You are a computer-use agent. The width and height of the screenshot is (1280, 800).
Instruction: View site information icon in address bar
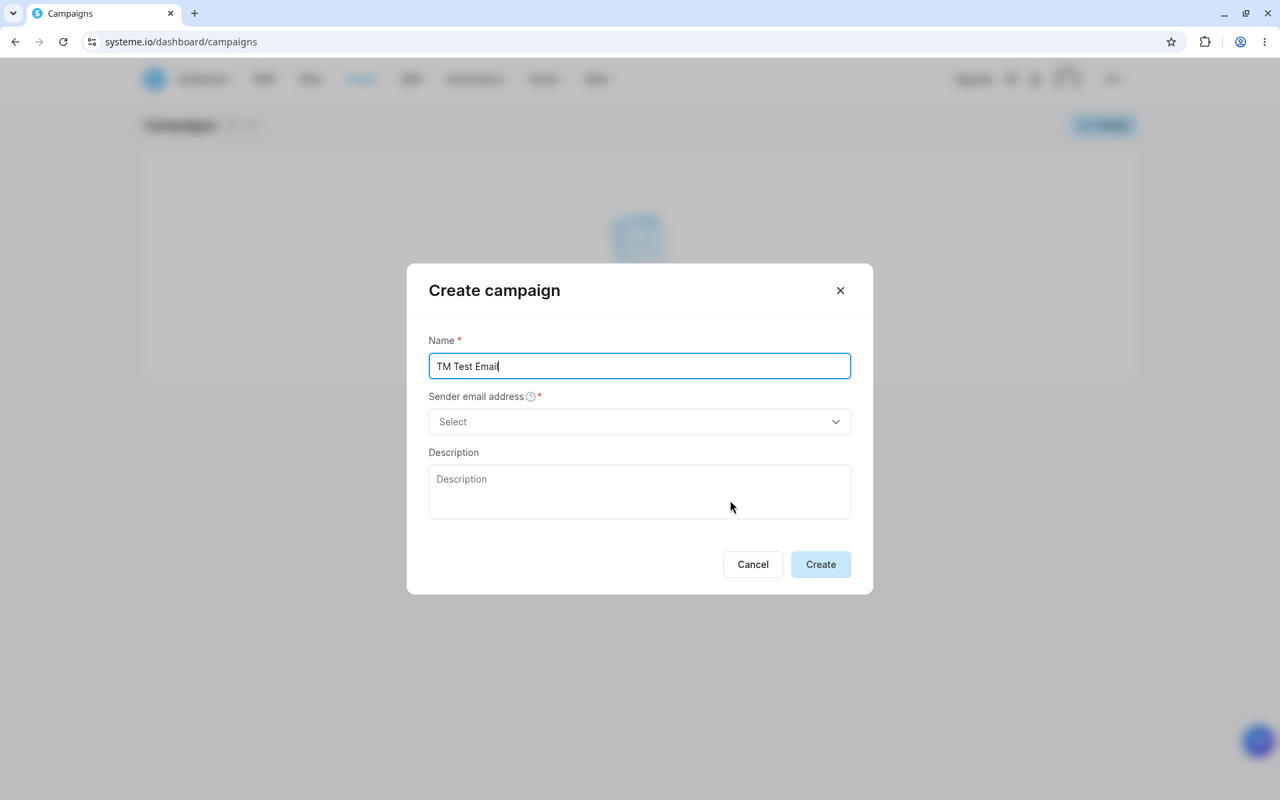[91, 42]
